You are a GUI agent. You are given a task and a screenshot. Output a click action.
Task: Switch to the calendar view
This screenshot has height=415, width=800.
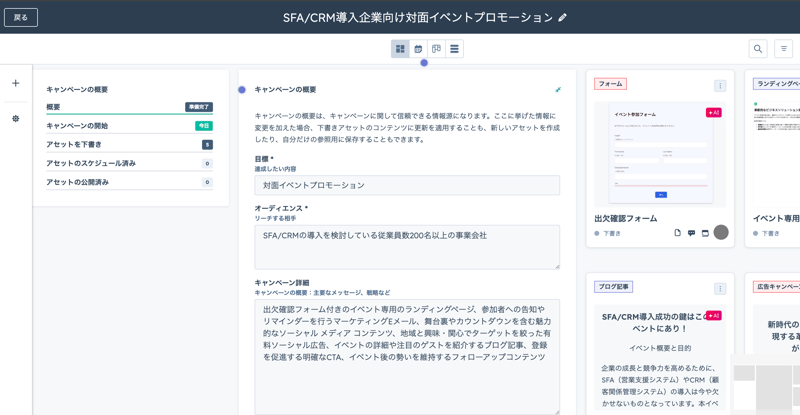[x=418, y=49]
